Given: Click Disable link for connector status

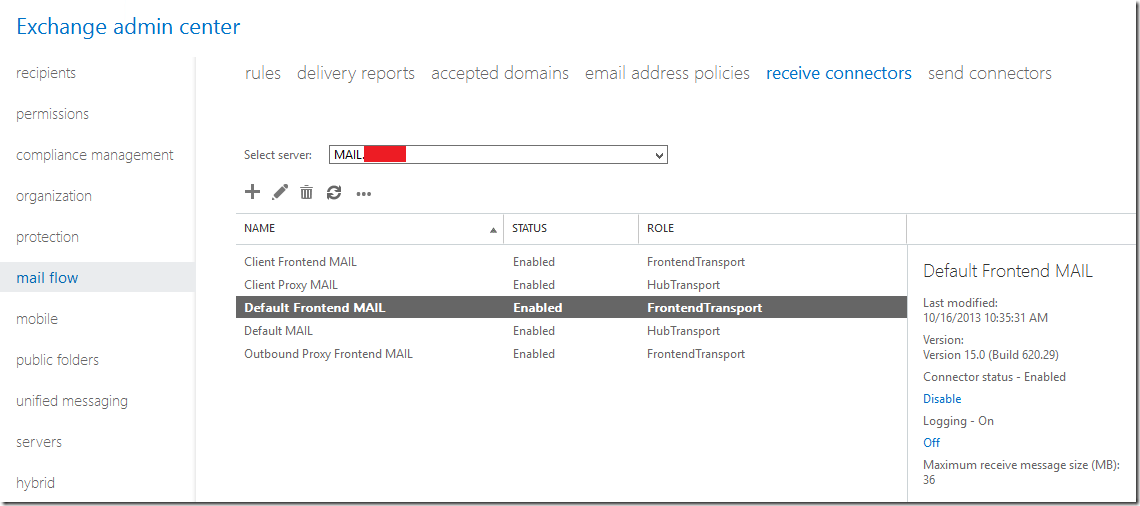Looking at the screenshot, I should [x=942, y=398].
